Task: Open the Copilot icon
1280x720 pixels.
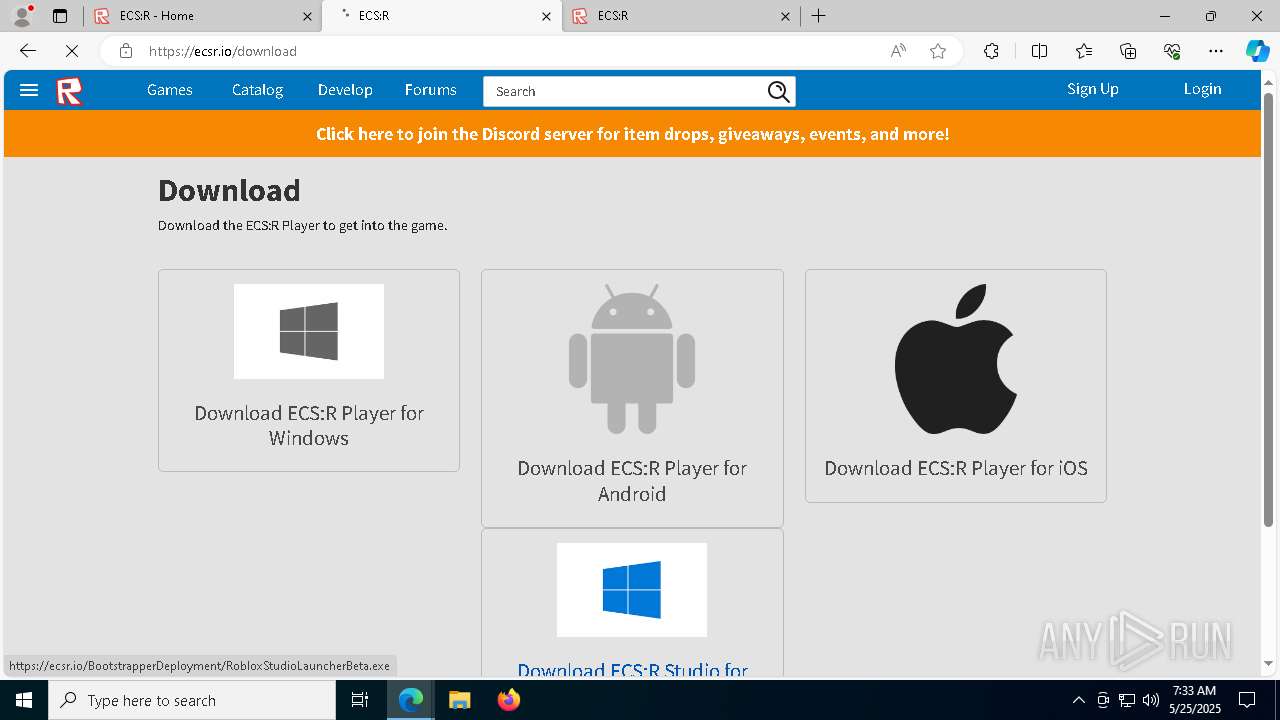Action: click(1257, 51)
